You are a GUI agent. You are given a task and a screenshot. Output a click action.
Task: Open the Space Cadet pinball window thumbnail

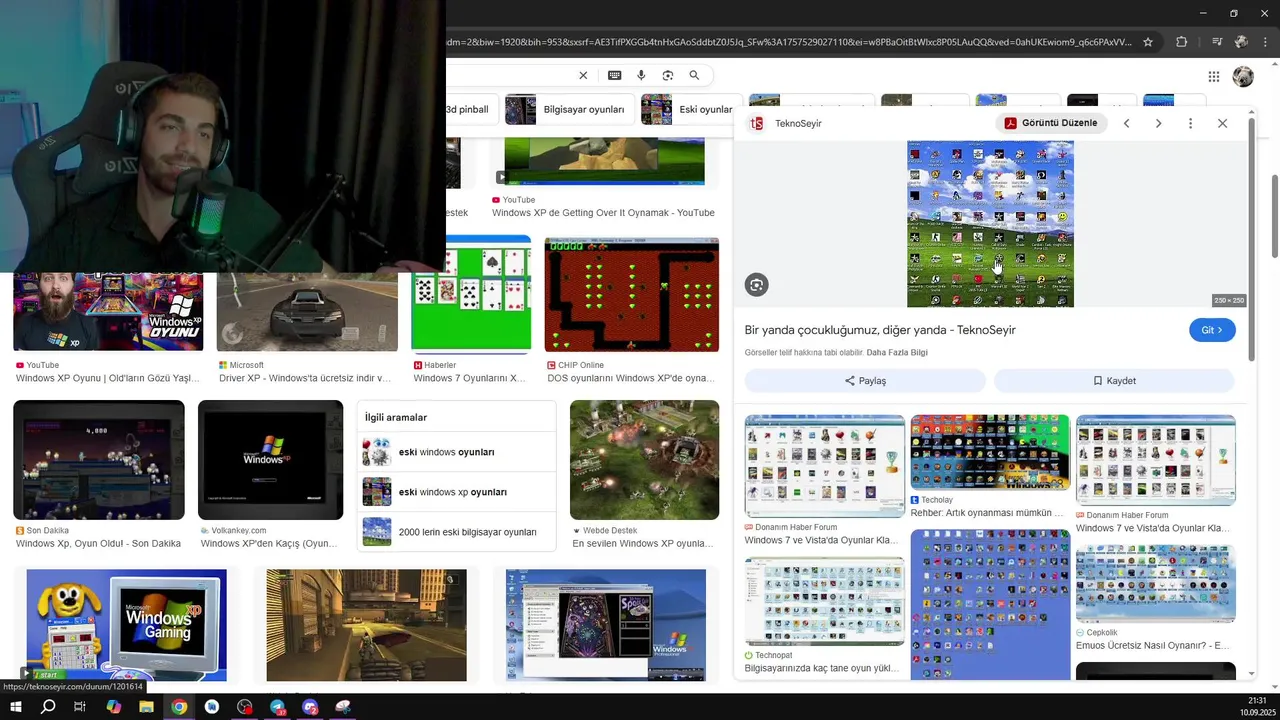coord(606,625)
